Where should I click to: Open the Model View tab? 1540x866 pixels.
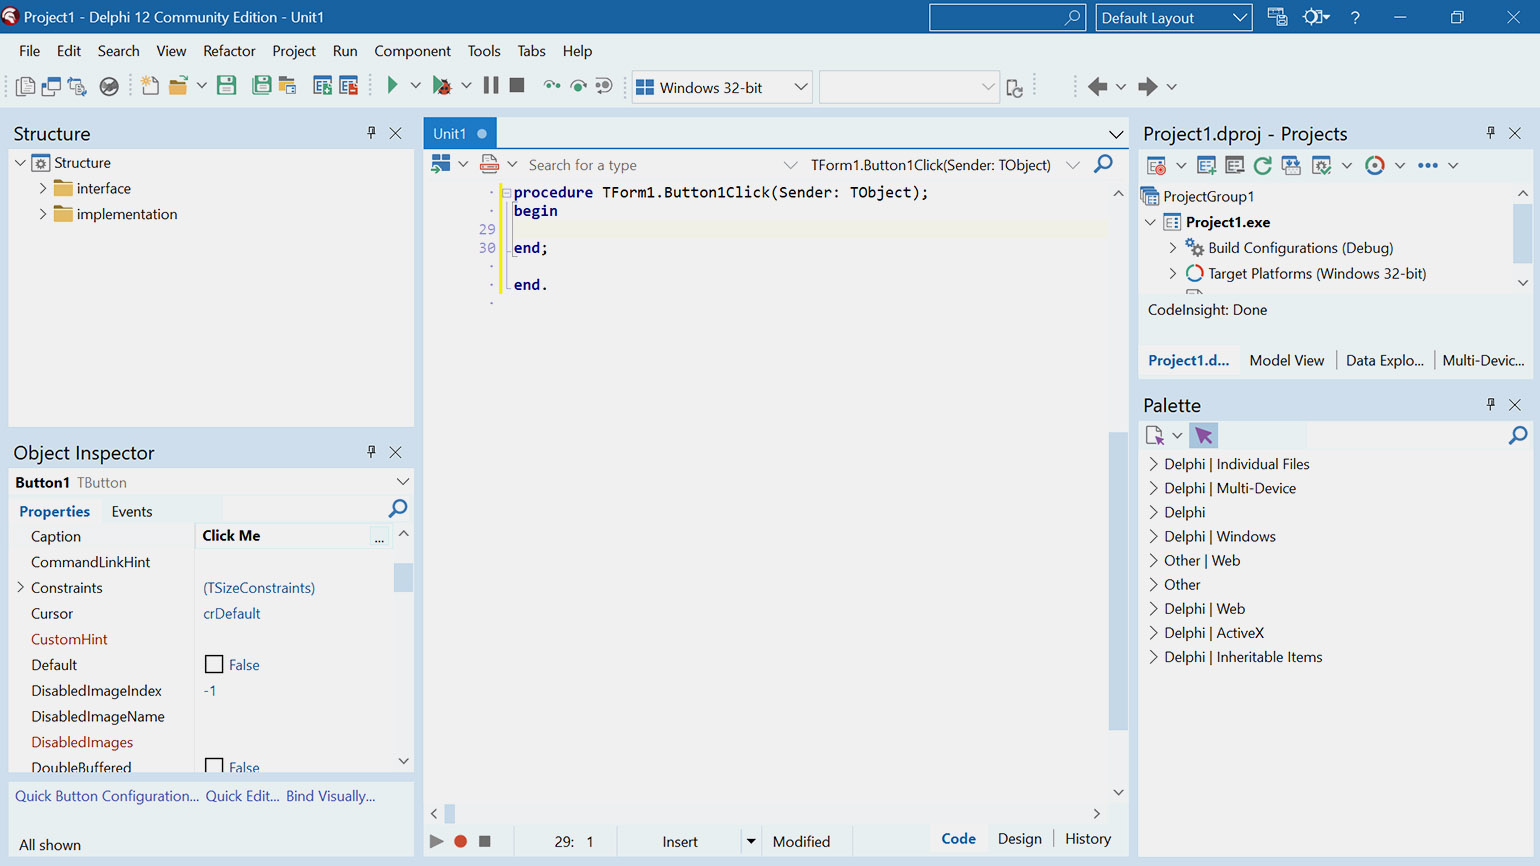coord(1287,360)
